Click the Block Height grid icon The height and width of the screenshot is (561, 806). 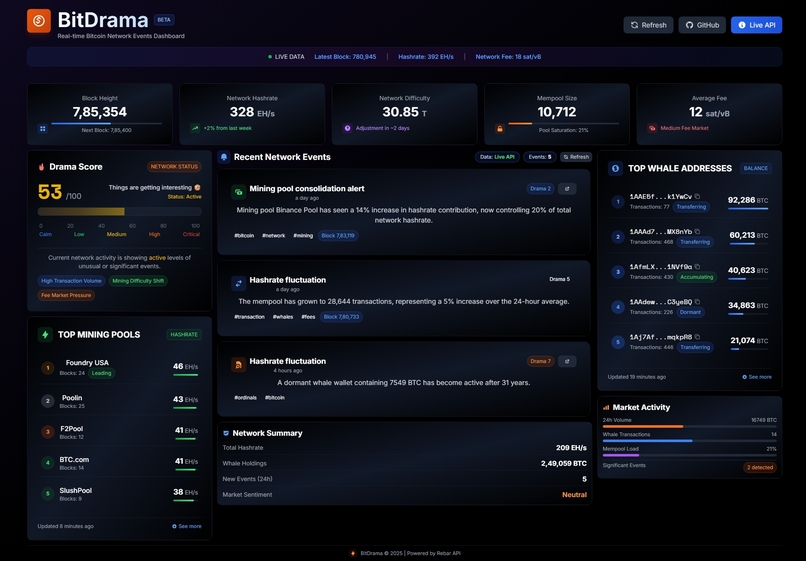(x=43, y=129)
